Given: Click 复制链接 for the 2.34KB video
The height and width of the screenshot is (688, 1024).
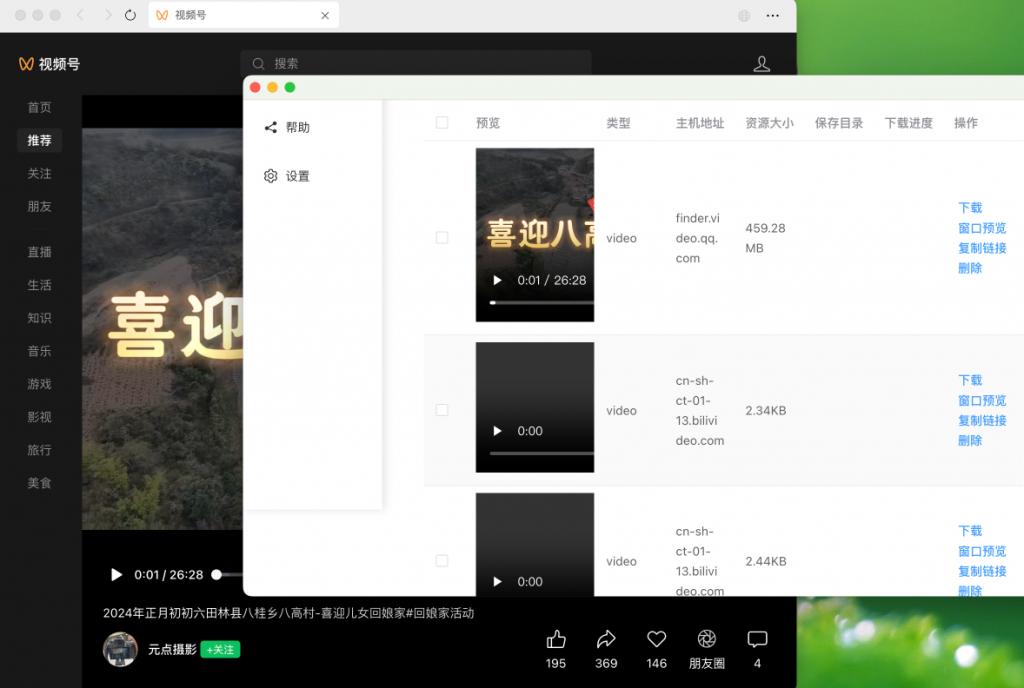Looking at the screenshot, I should [982, 421].
